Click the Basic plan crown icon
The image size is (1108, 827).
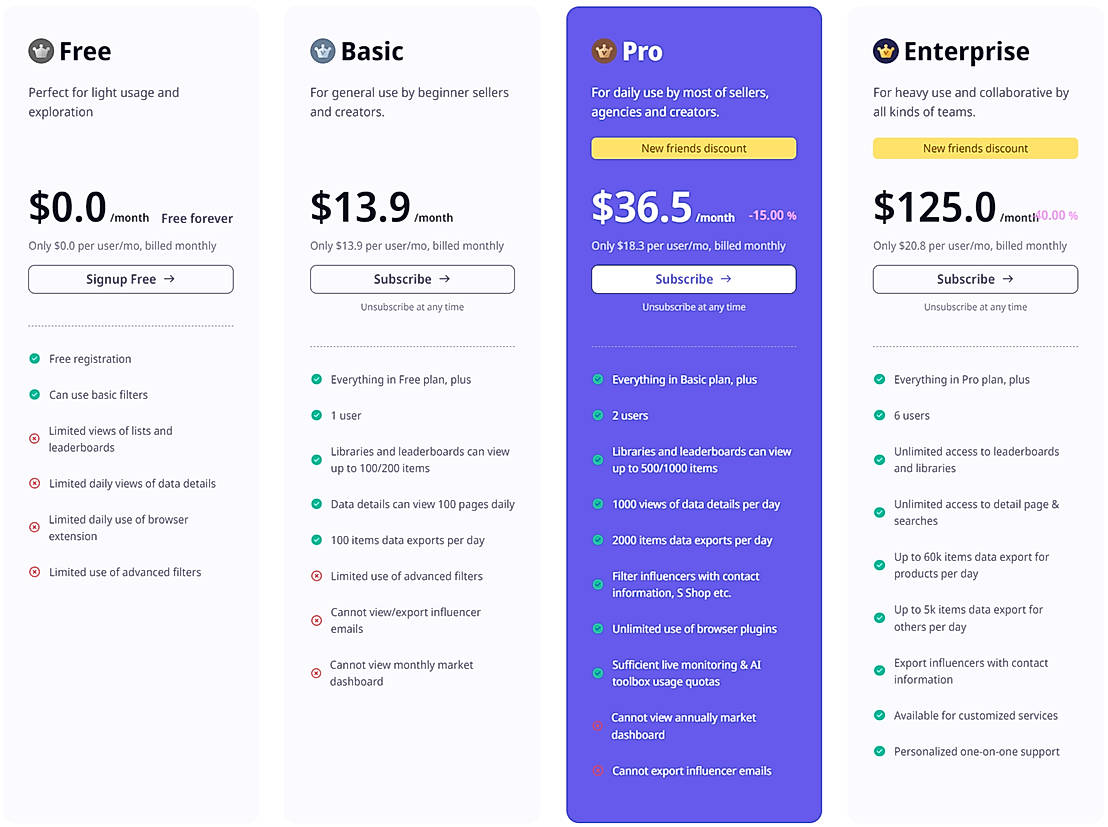322,51
